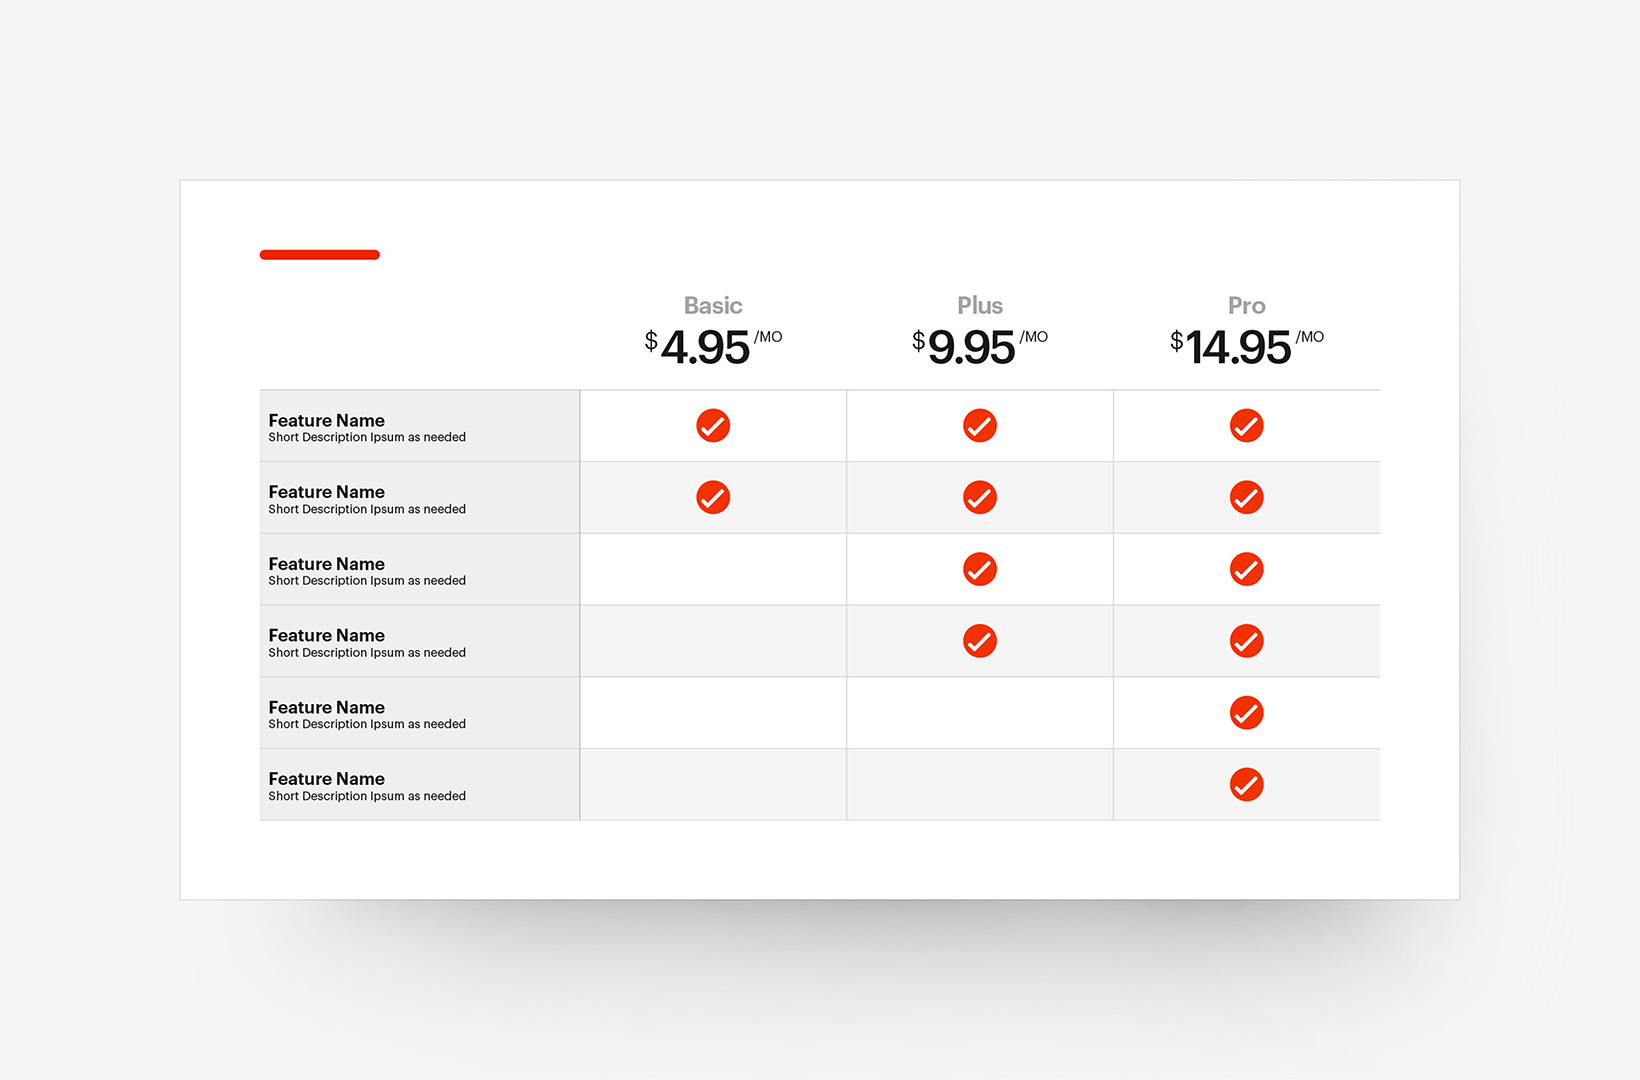The image size is (1640, 1080).
Task: Click Feature Name title in the first row
Action: 326,420
